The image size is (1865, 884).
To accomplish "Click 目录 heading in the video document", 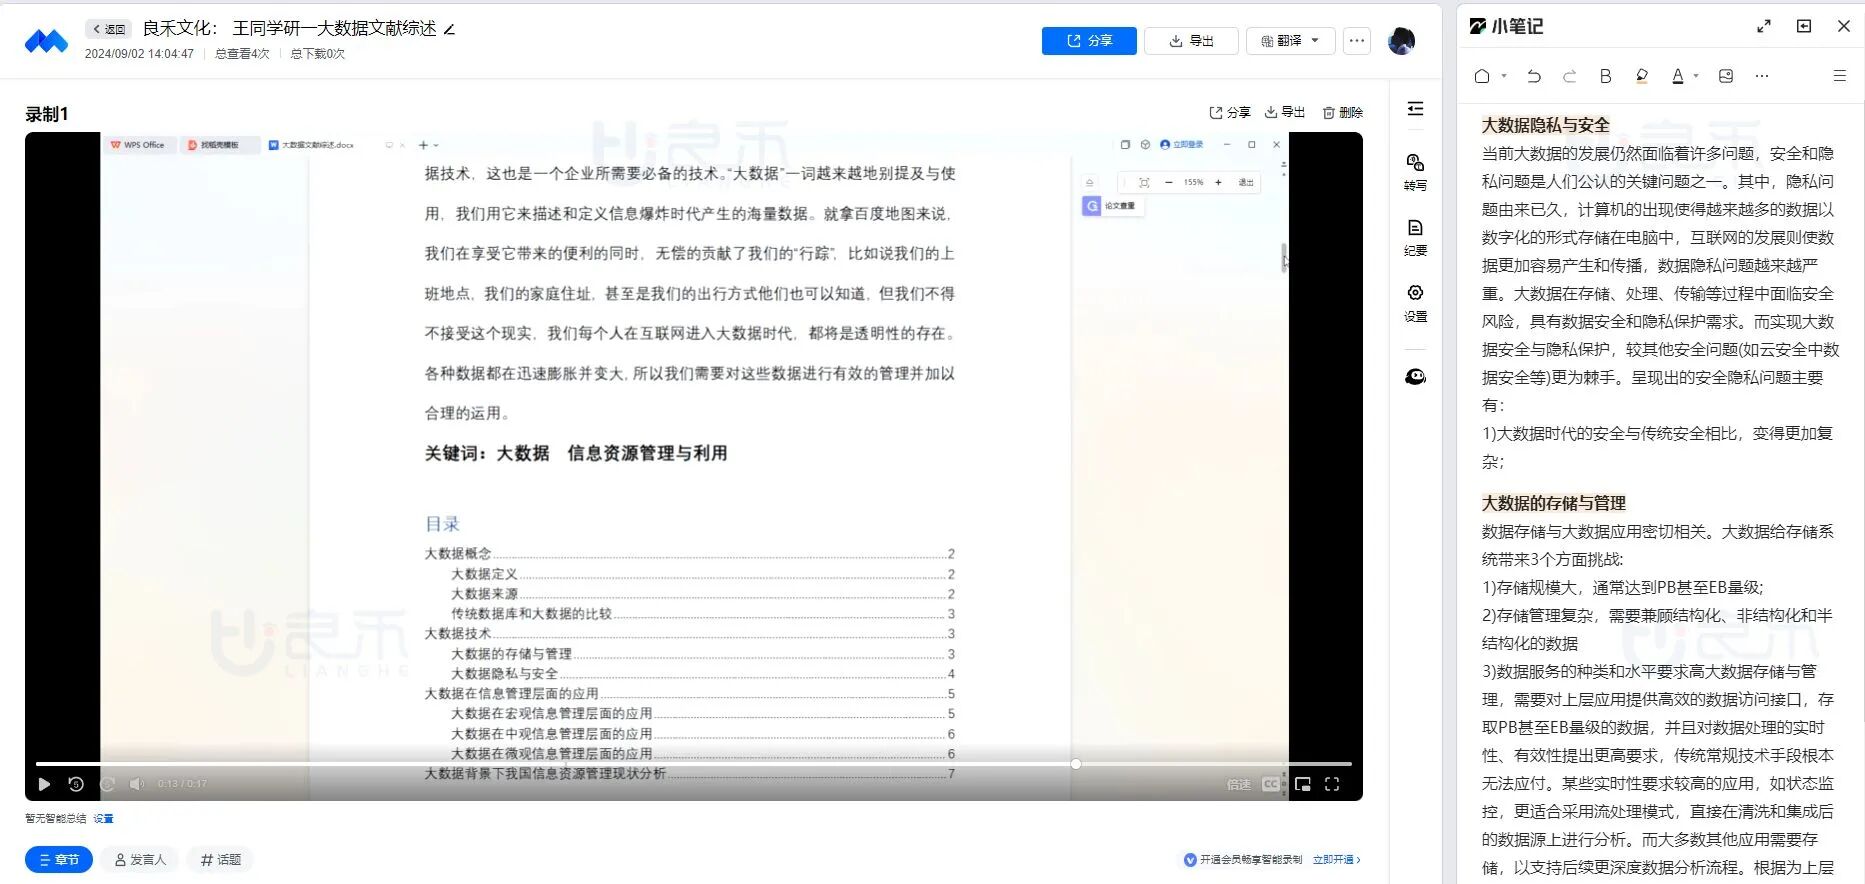I will (x=442, y=524).
